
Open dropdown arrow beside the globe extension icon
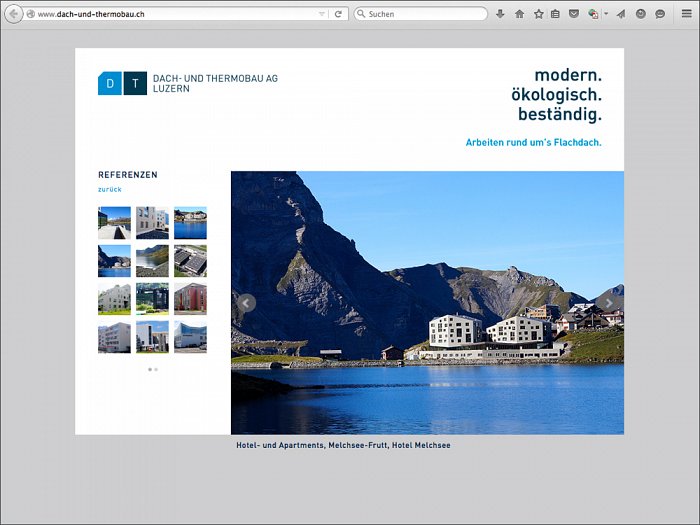click(606, 14)
